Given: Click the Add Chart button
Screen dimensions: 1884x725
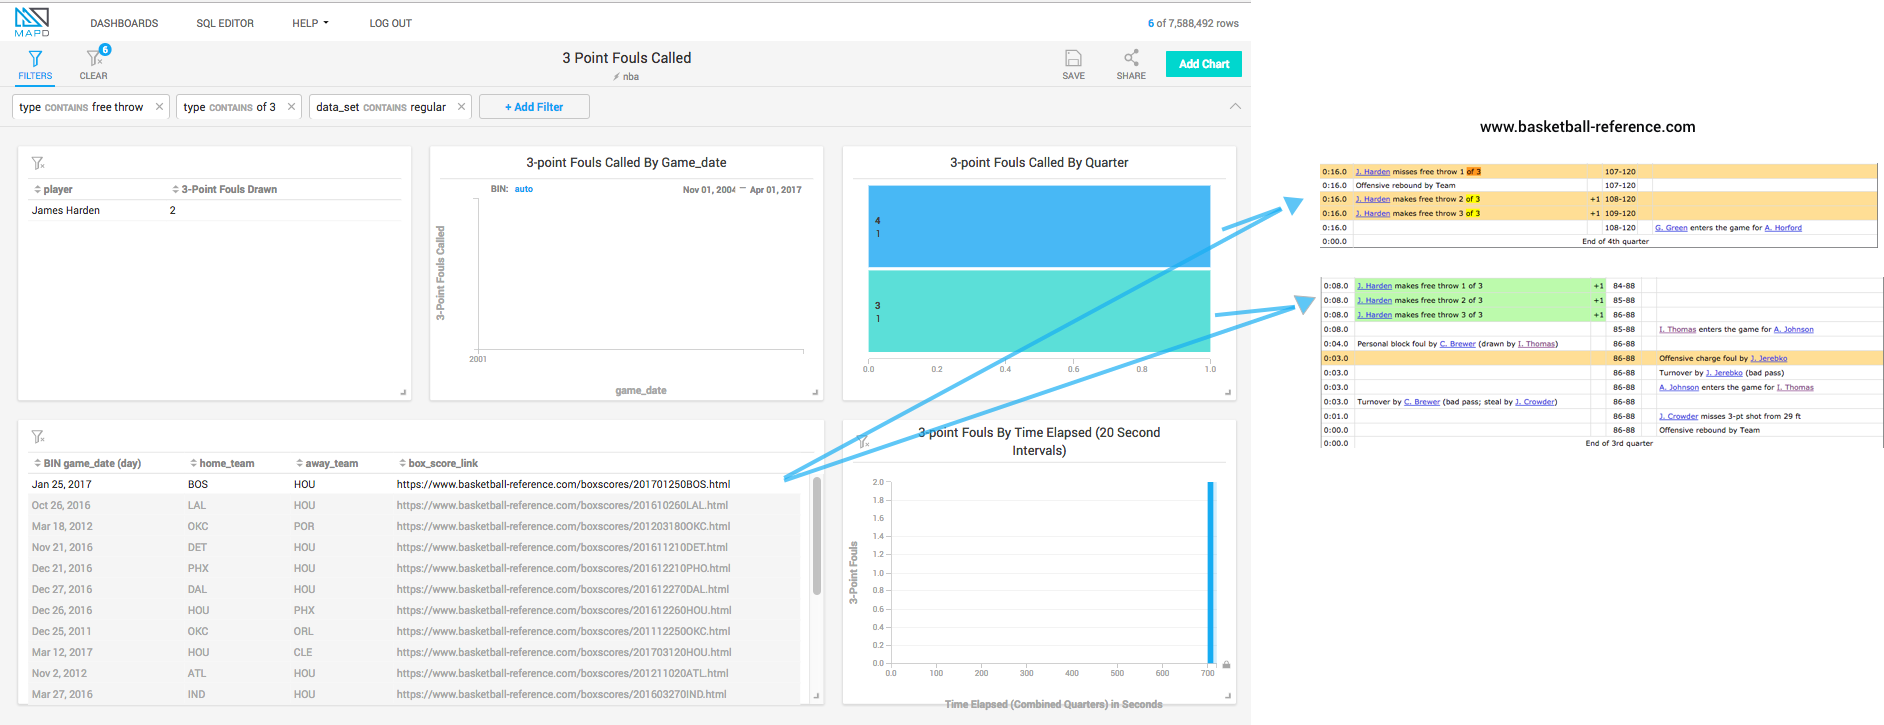Looking at the screenshot, I should coord(1204,64).
